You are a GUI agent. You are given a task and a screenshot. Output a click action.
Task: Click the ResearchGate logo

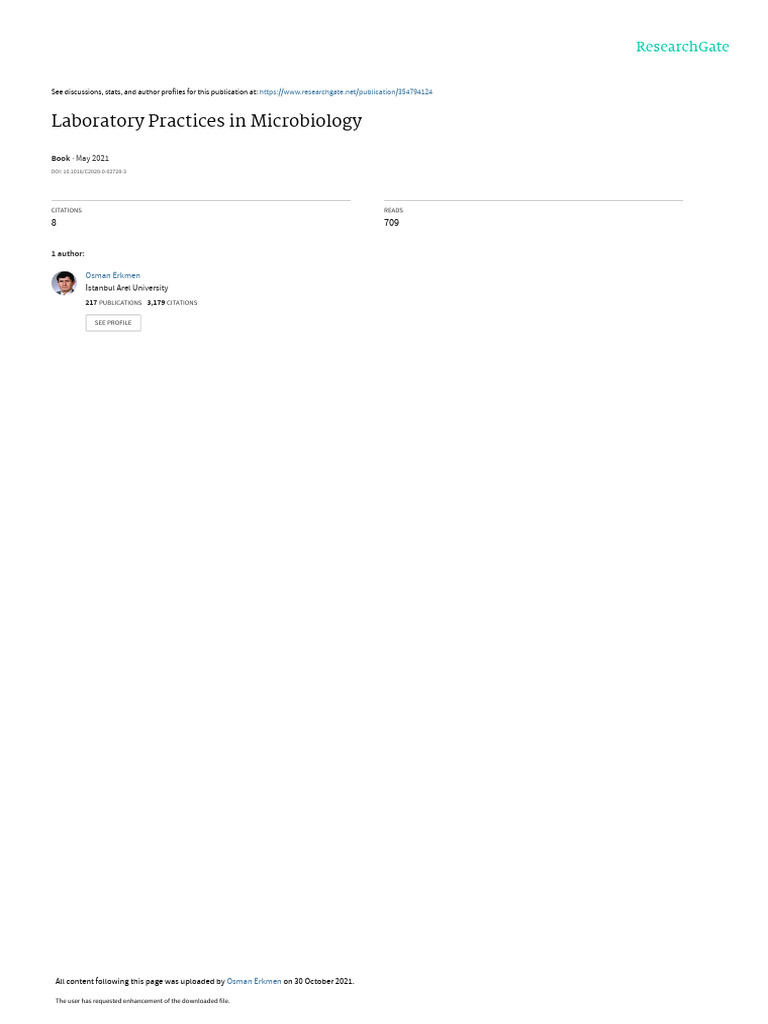click(x=682, y=46)
